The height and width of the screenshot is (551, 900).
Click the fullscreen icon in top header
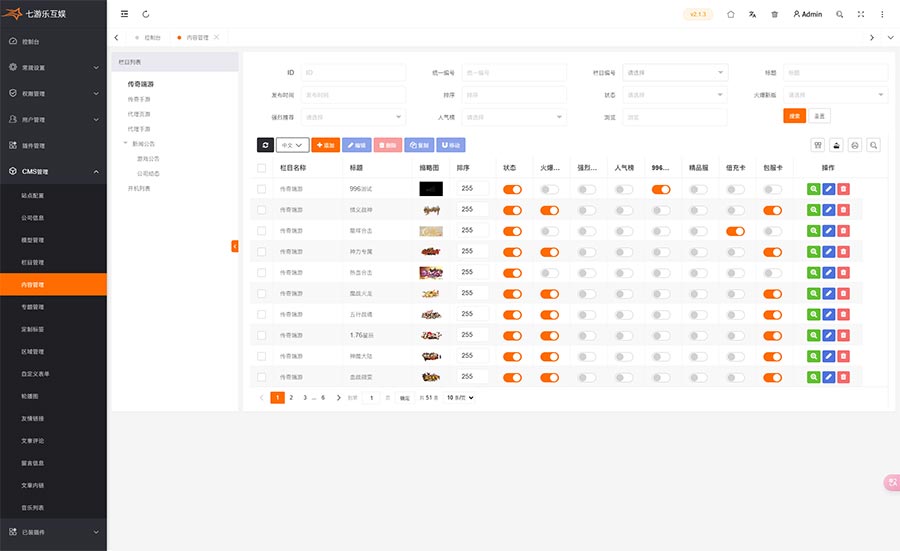coord(860,14)
